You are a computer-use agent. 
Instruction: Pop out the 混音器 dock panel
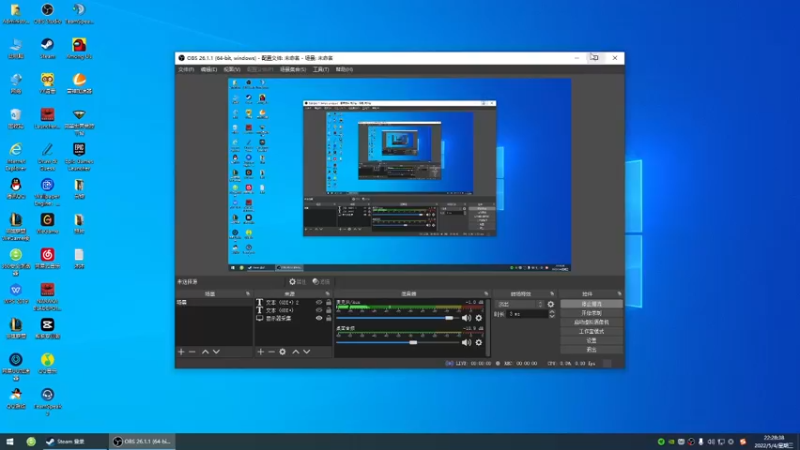486,294
